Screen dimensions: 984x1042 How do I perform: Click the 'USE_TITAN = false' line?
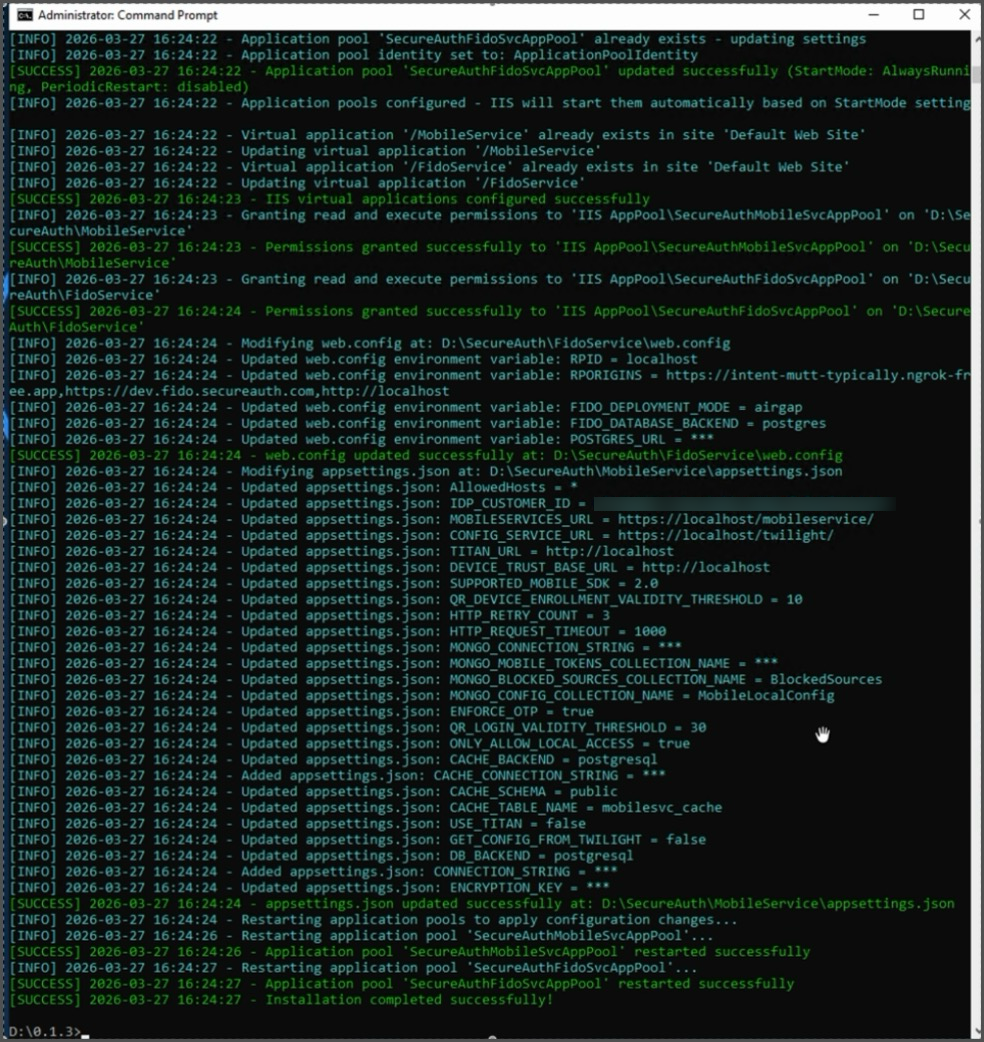pos(298,823)
